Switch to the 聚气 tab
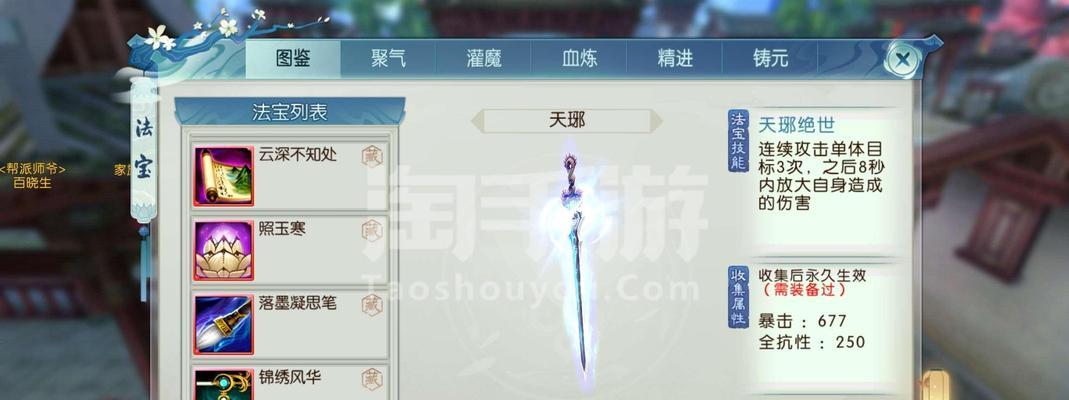Image resolution: width=1069 pixels, height=400 pixels. [x=389, y=59]
